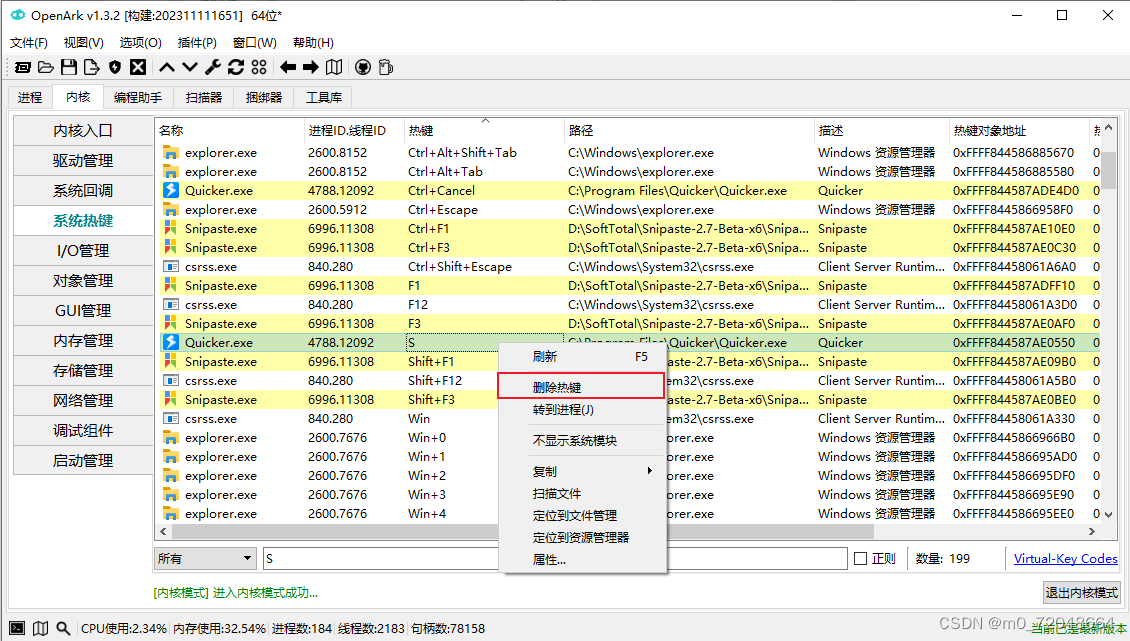Click the folded map toolbar icon
Viewport: 1130px width, 641px height.
(x=334, y=67)
